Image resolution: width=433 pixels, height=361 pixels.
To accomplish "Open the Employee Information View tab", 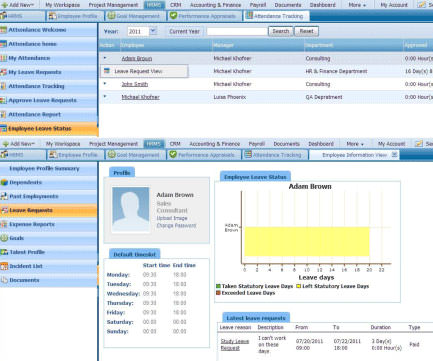I will pyautogui.click(x=354, y=155).
